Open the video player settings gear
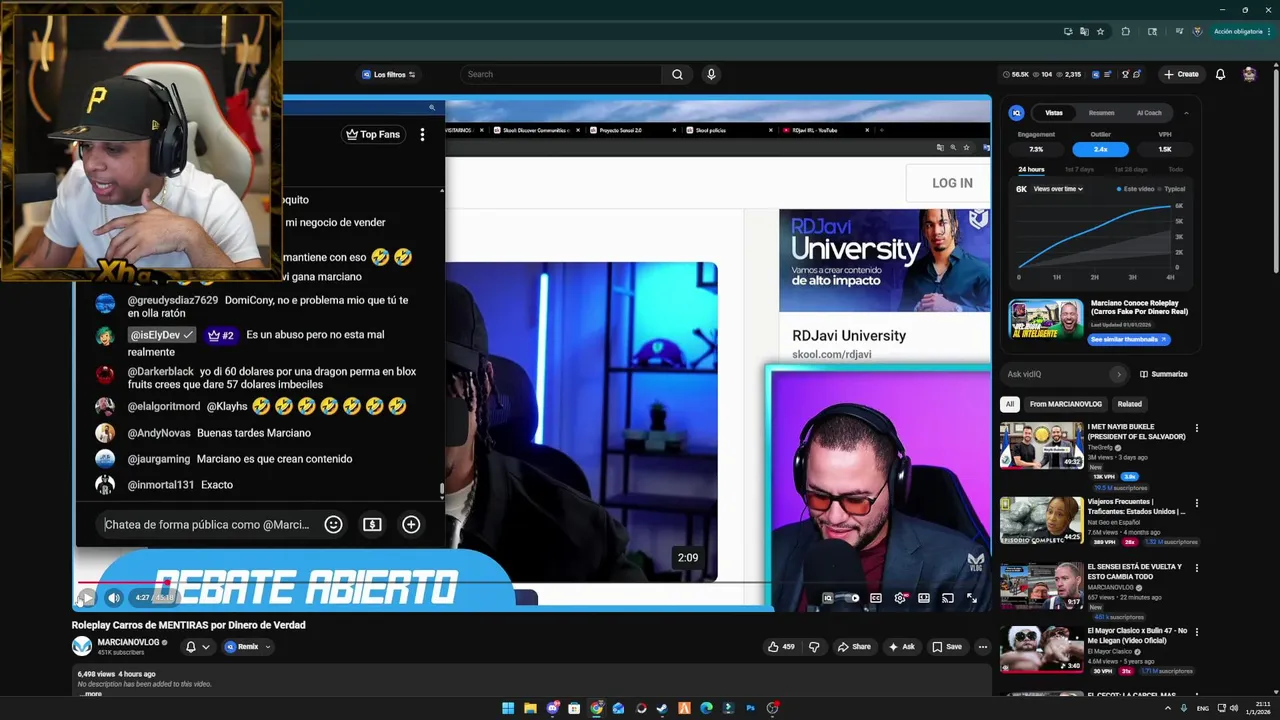The width and height of the screenshot is (1280, 720). click(x=900, y=598)
